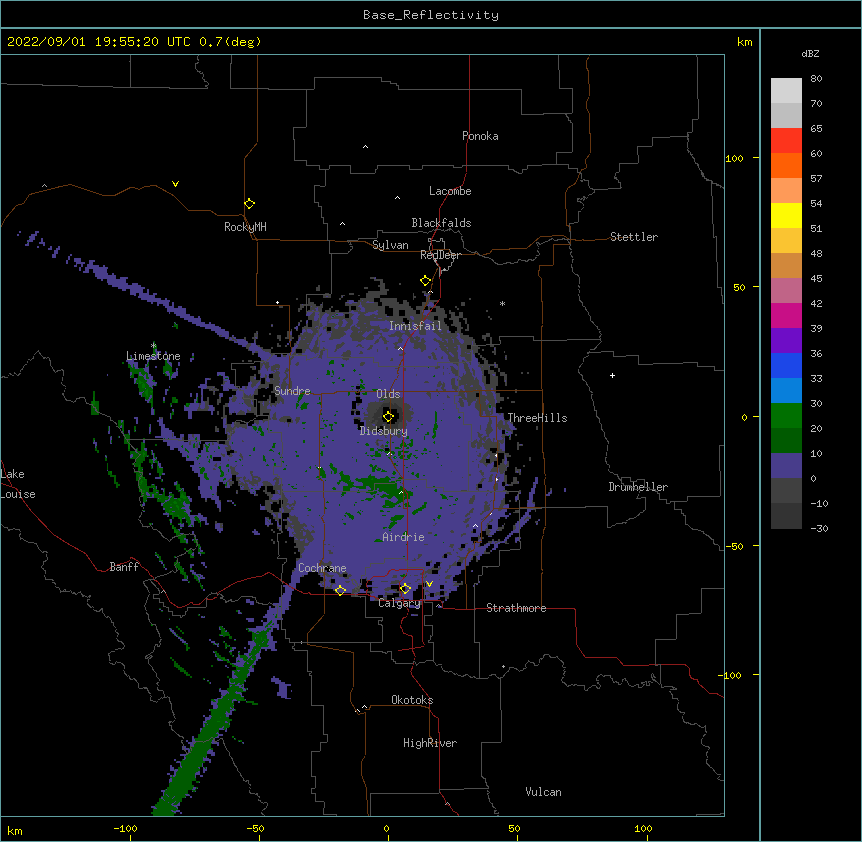Click the Calgary city label
Image resolution: width=862 pixels, height=842 pixels.
coord(400,603)
